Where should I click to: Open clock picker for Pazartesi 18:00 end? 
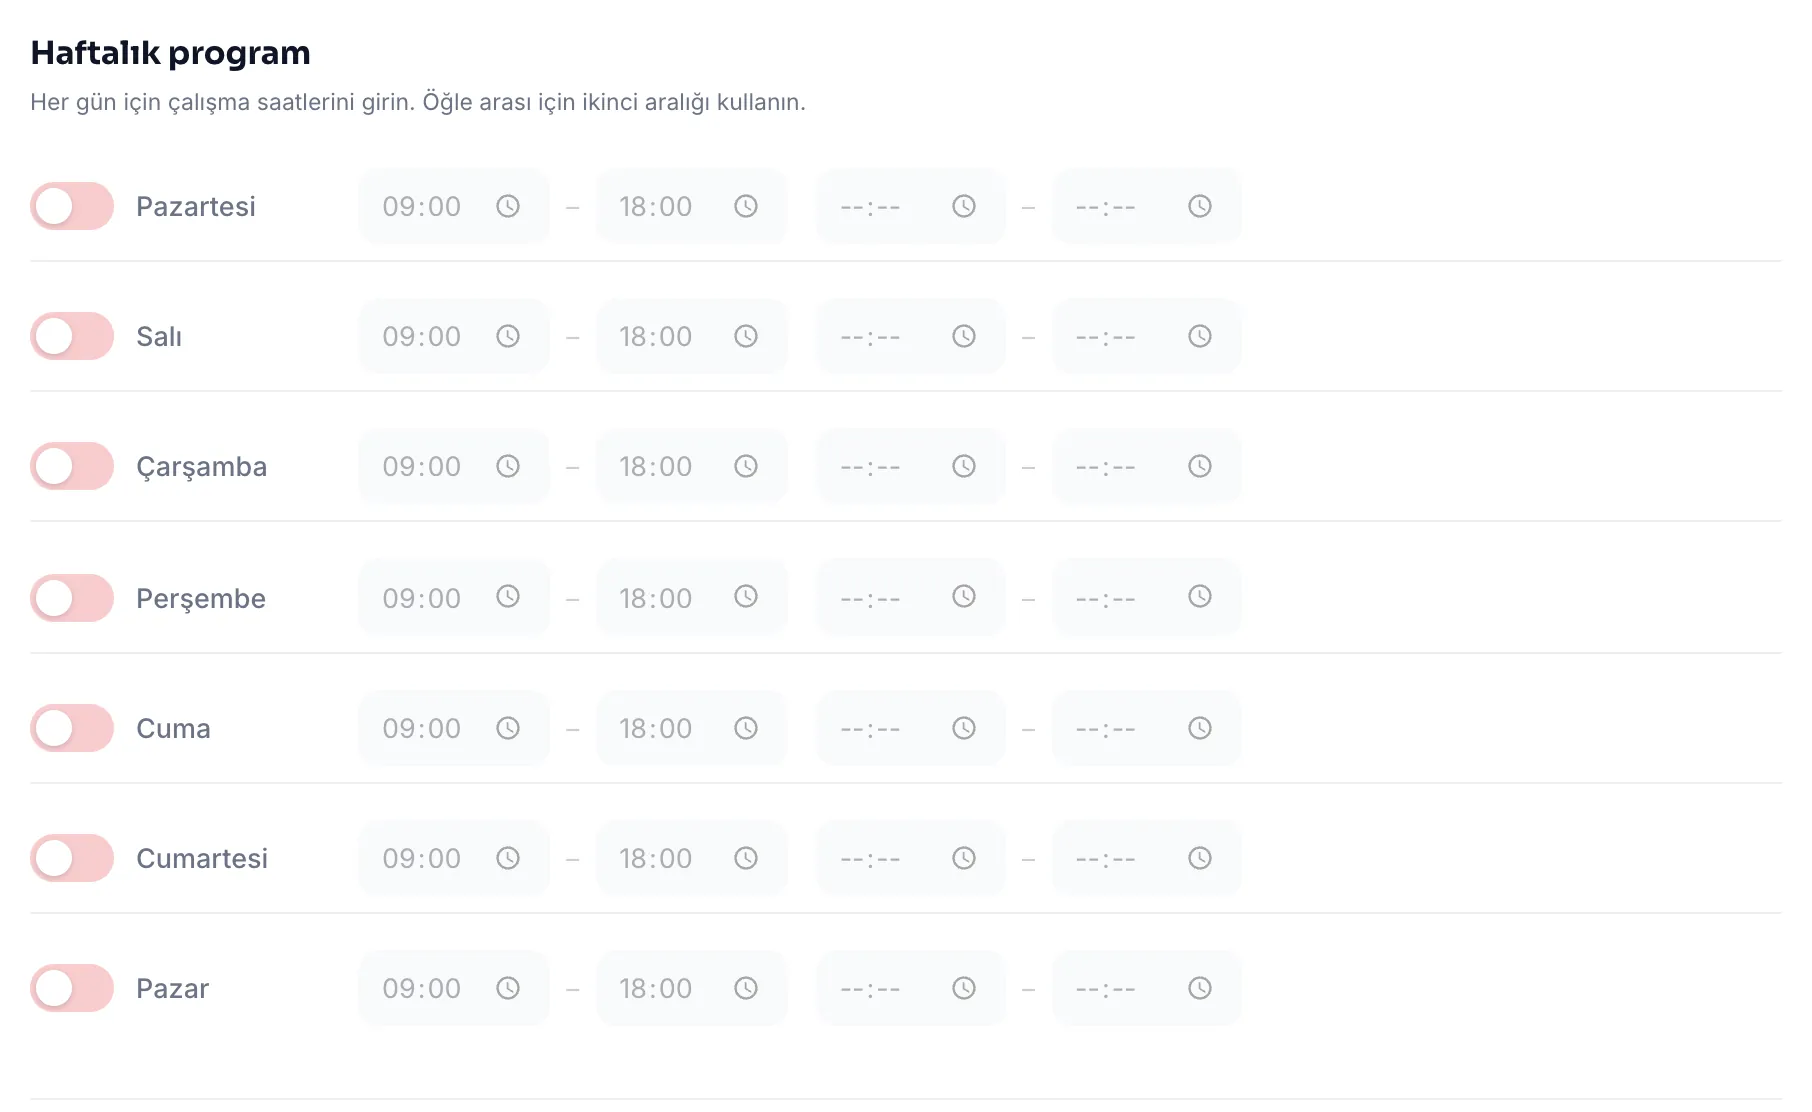click(746, 206)
